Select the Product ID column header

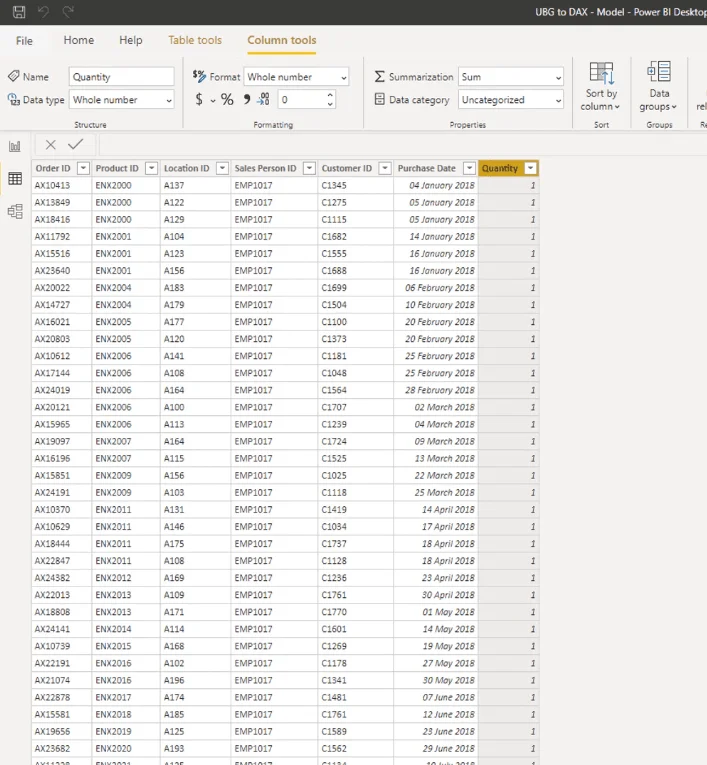pyautogui.click(x=117, y=168)
